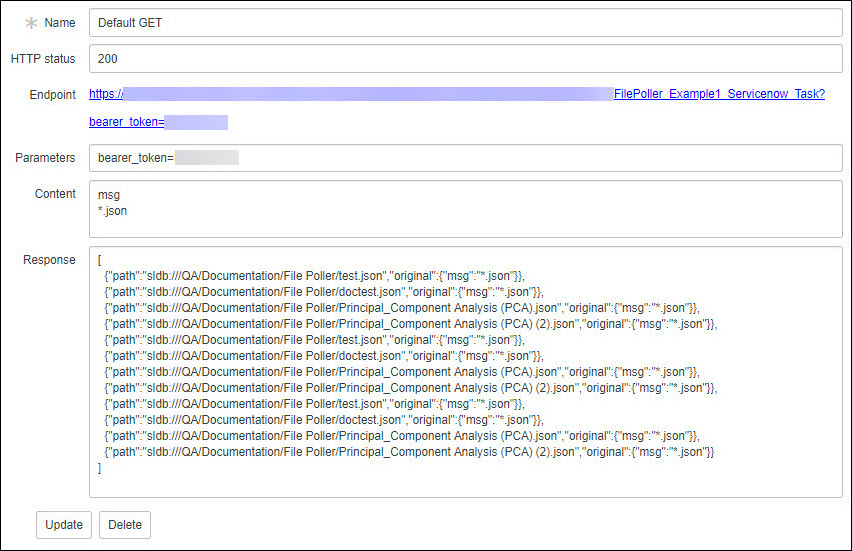Open the FilePoller_Example1_Servicenow_Task endpoint link
The width and height of the screenshot is (852, 551).
click(718, 94)
